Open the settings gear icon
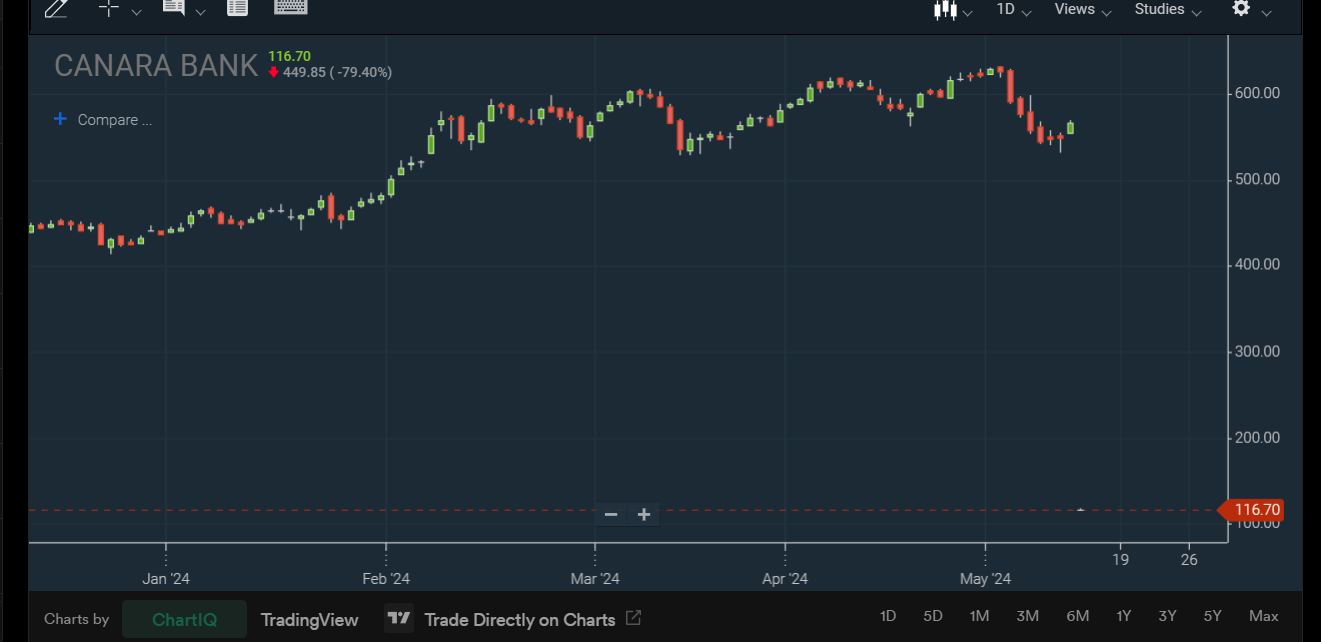 [1241, 9]
